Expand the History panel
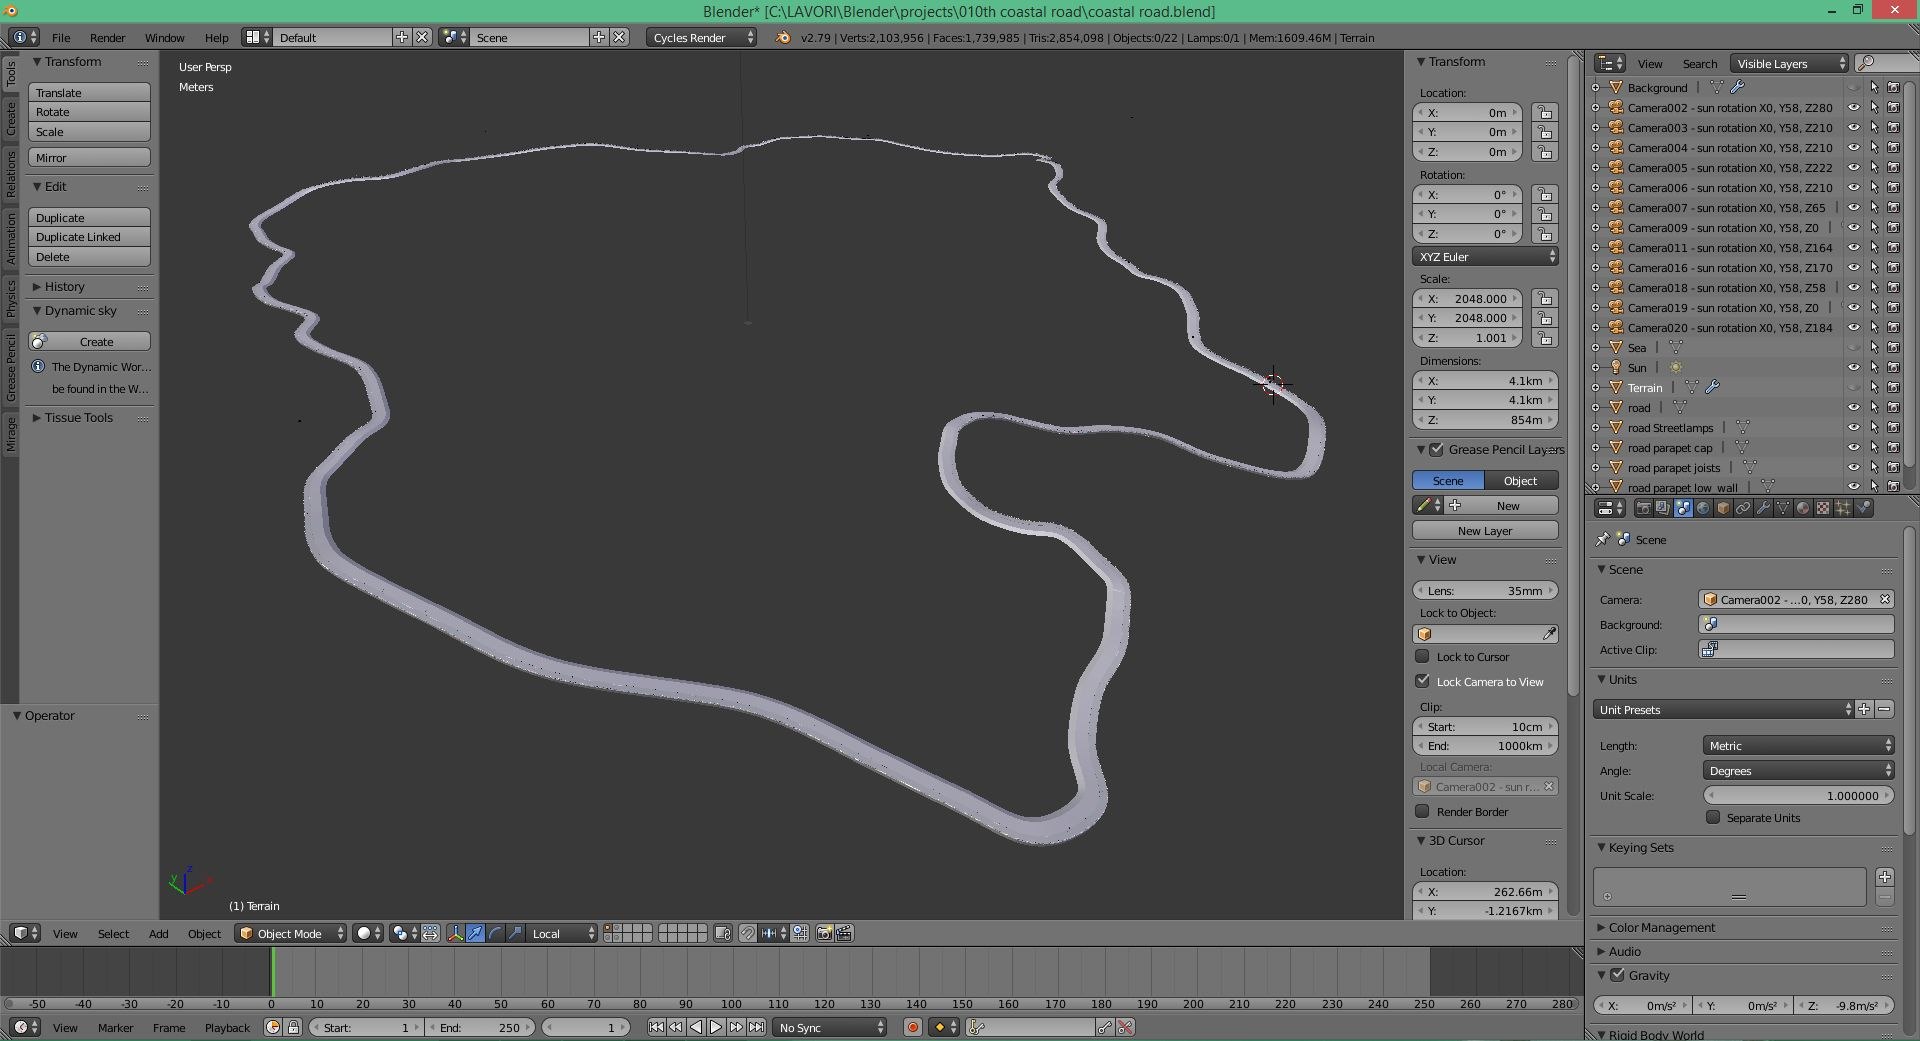1920x1041 pixels. pyautogui.click(x=64, y=286)
